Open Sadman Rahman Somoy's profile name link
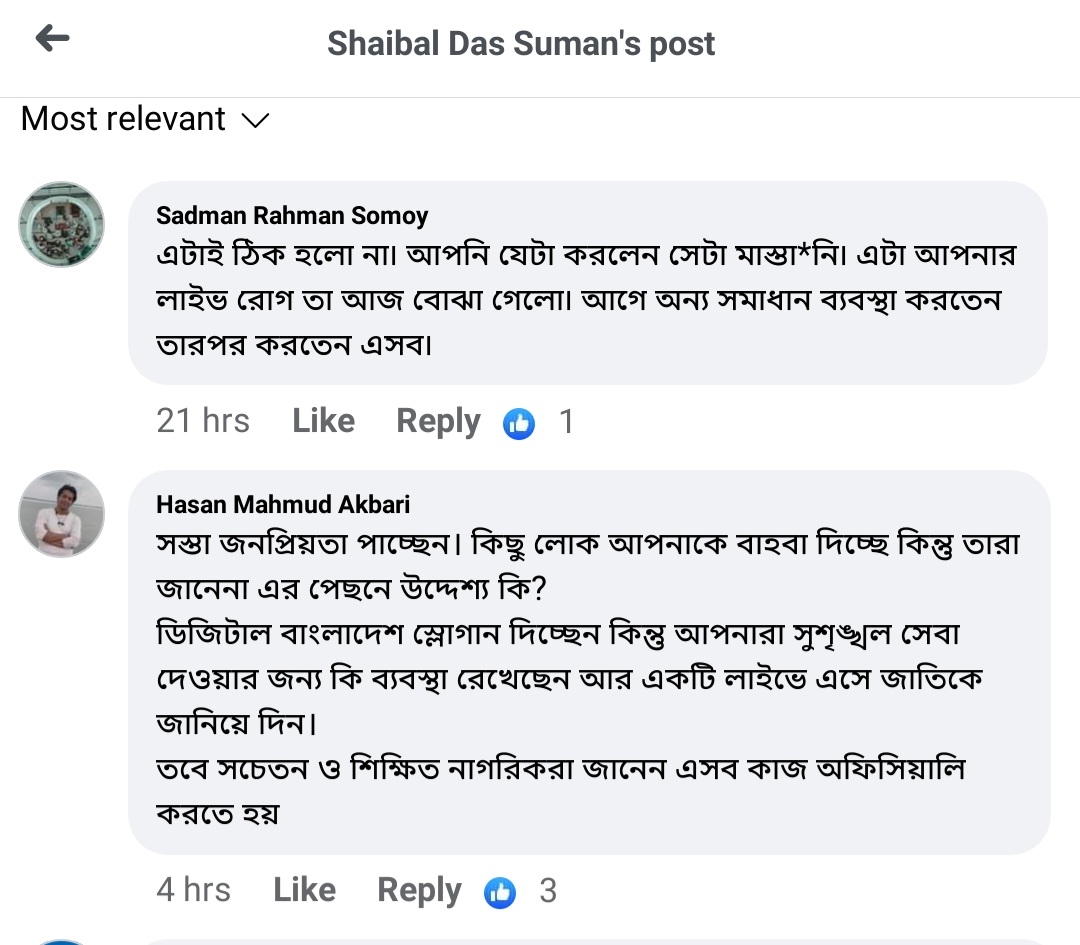 [292, 215]
